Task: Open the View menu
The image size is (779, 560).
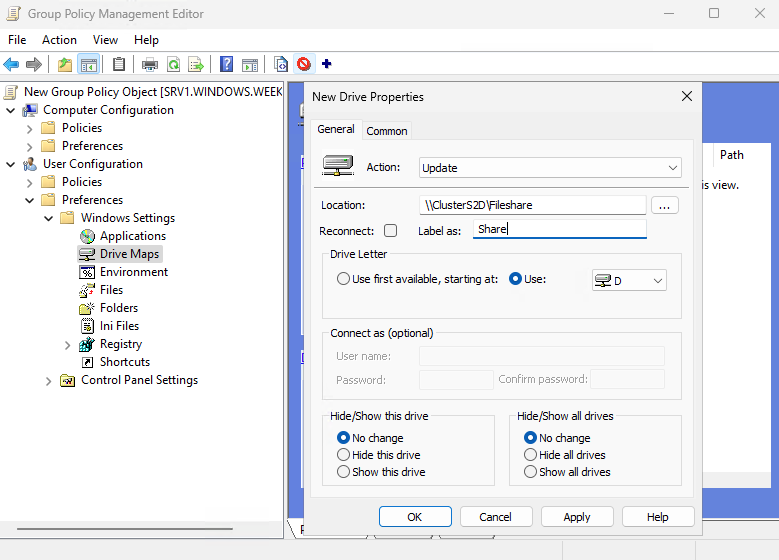Action: pos(105,40)
